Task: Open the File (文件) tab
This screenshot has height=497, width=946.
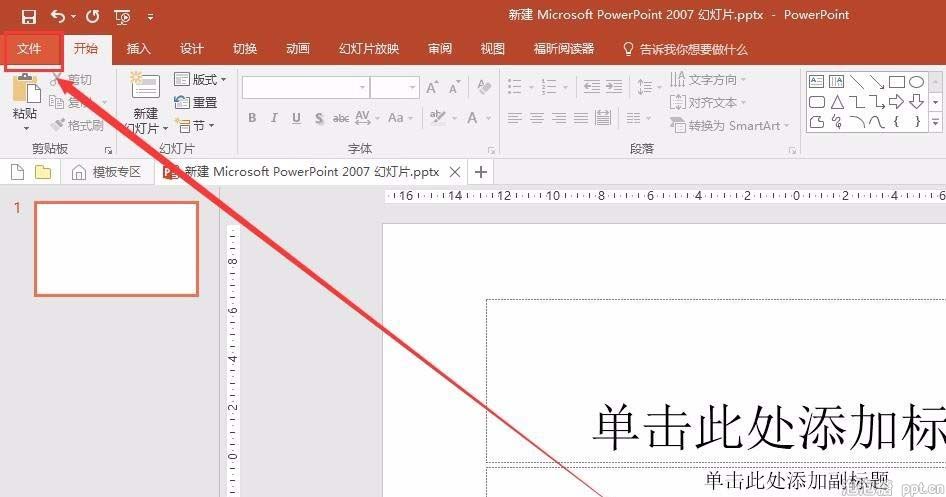Action: (x=30, y=48)
